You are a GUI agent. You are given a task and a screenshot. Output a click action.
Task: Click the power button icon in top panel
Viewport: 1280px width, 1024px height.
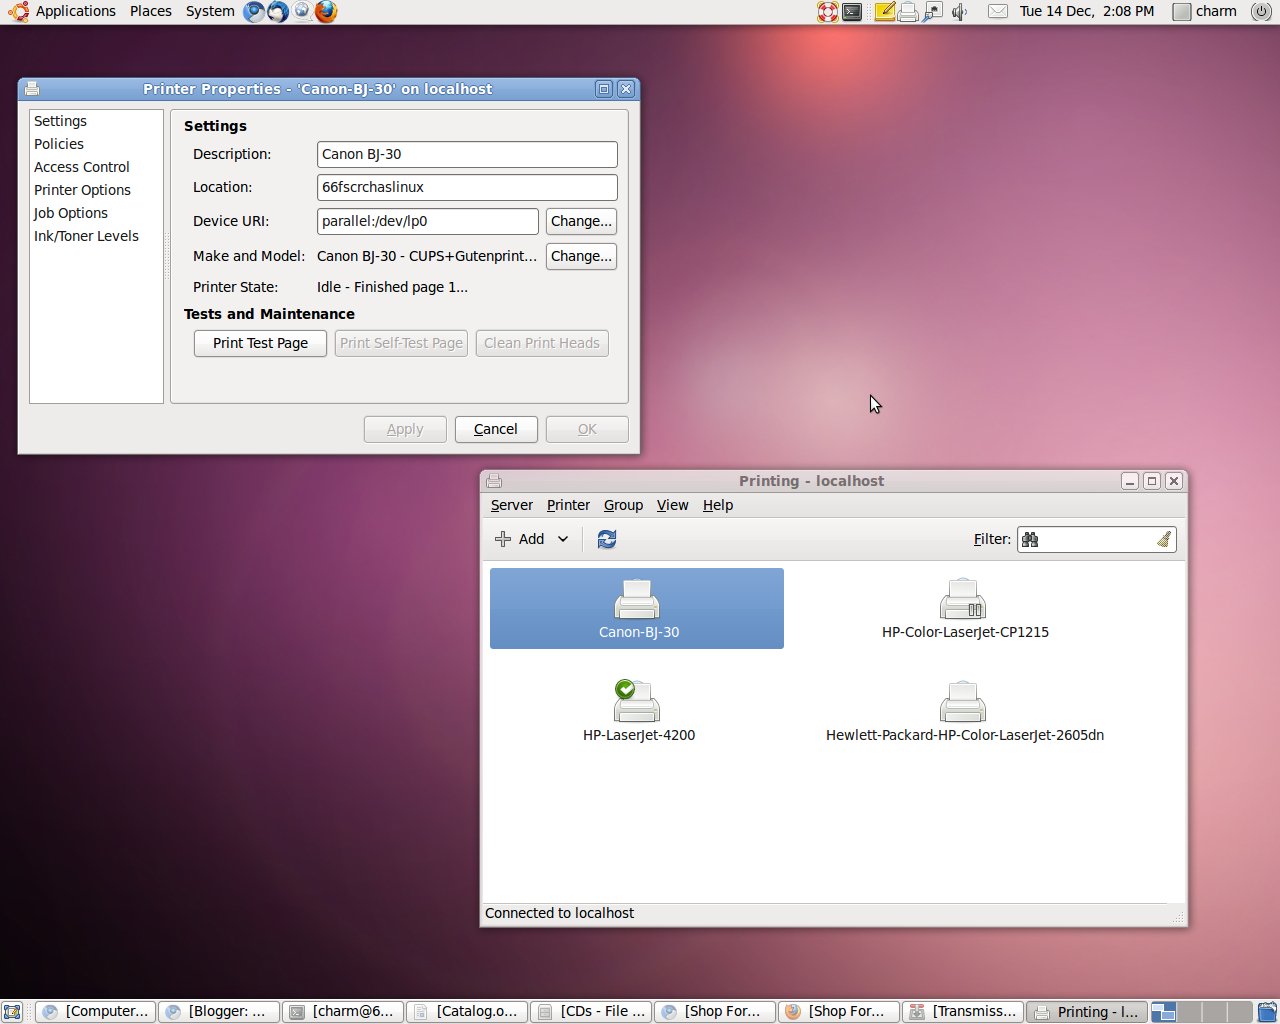click(x=1262, y=12)
